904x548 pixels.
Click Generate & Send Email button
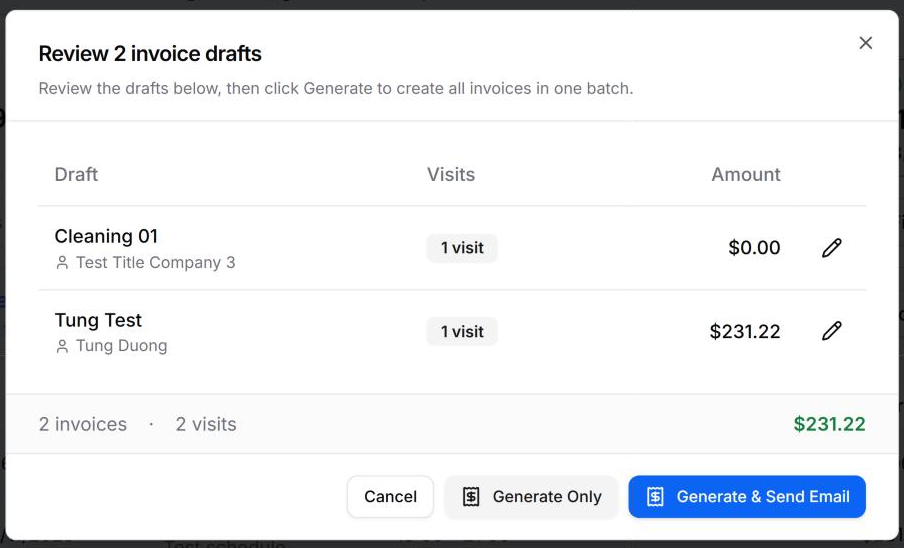click(747, 496)
